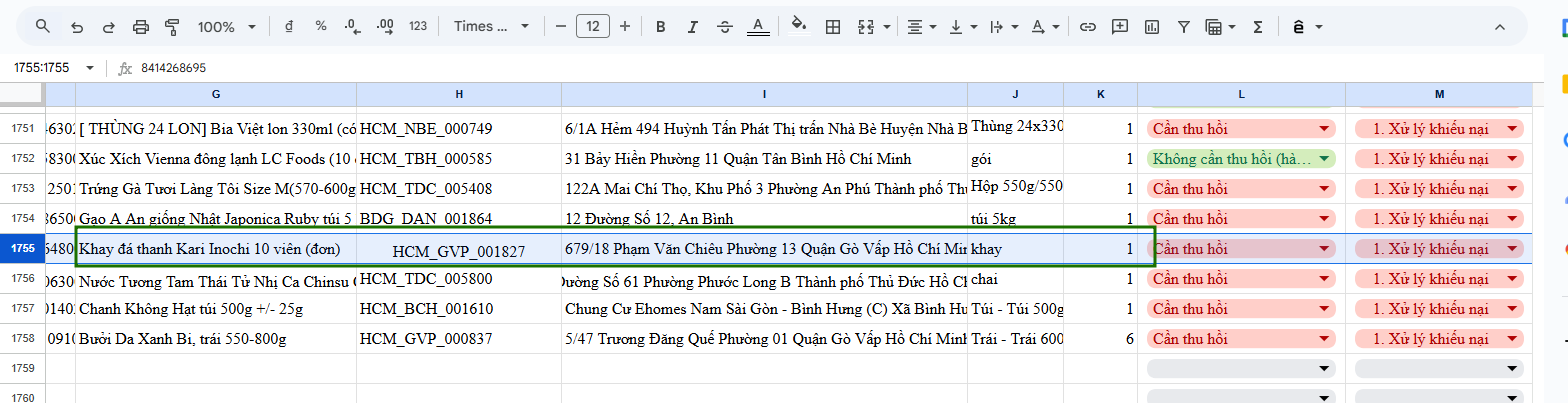Screen dimensions: 1568x403
Task: Decrease font size with minus button
Action: [561, 26]
